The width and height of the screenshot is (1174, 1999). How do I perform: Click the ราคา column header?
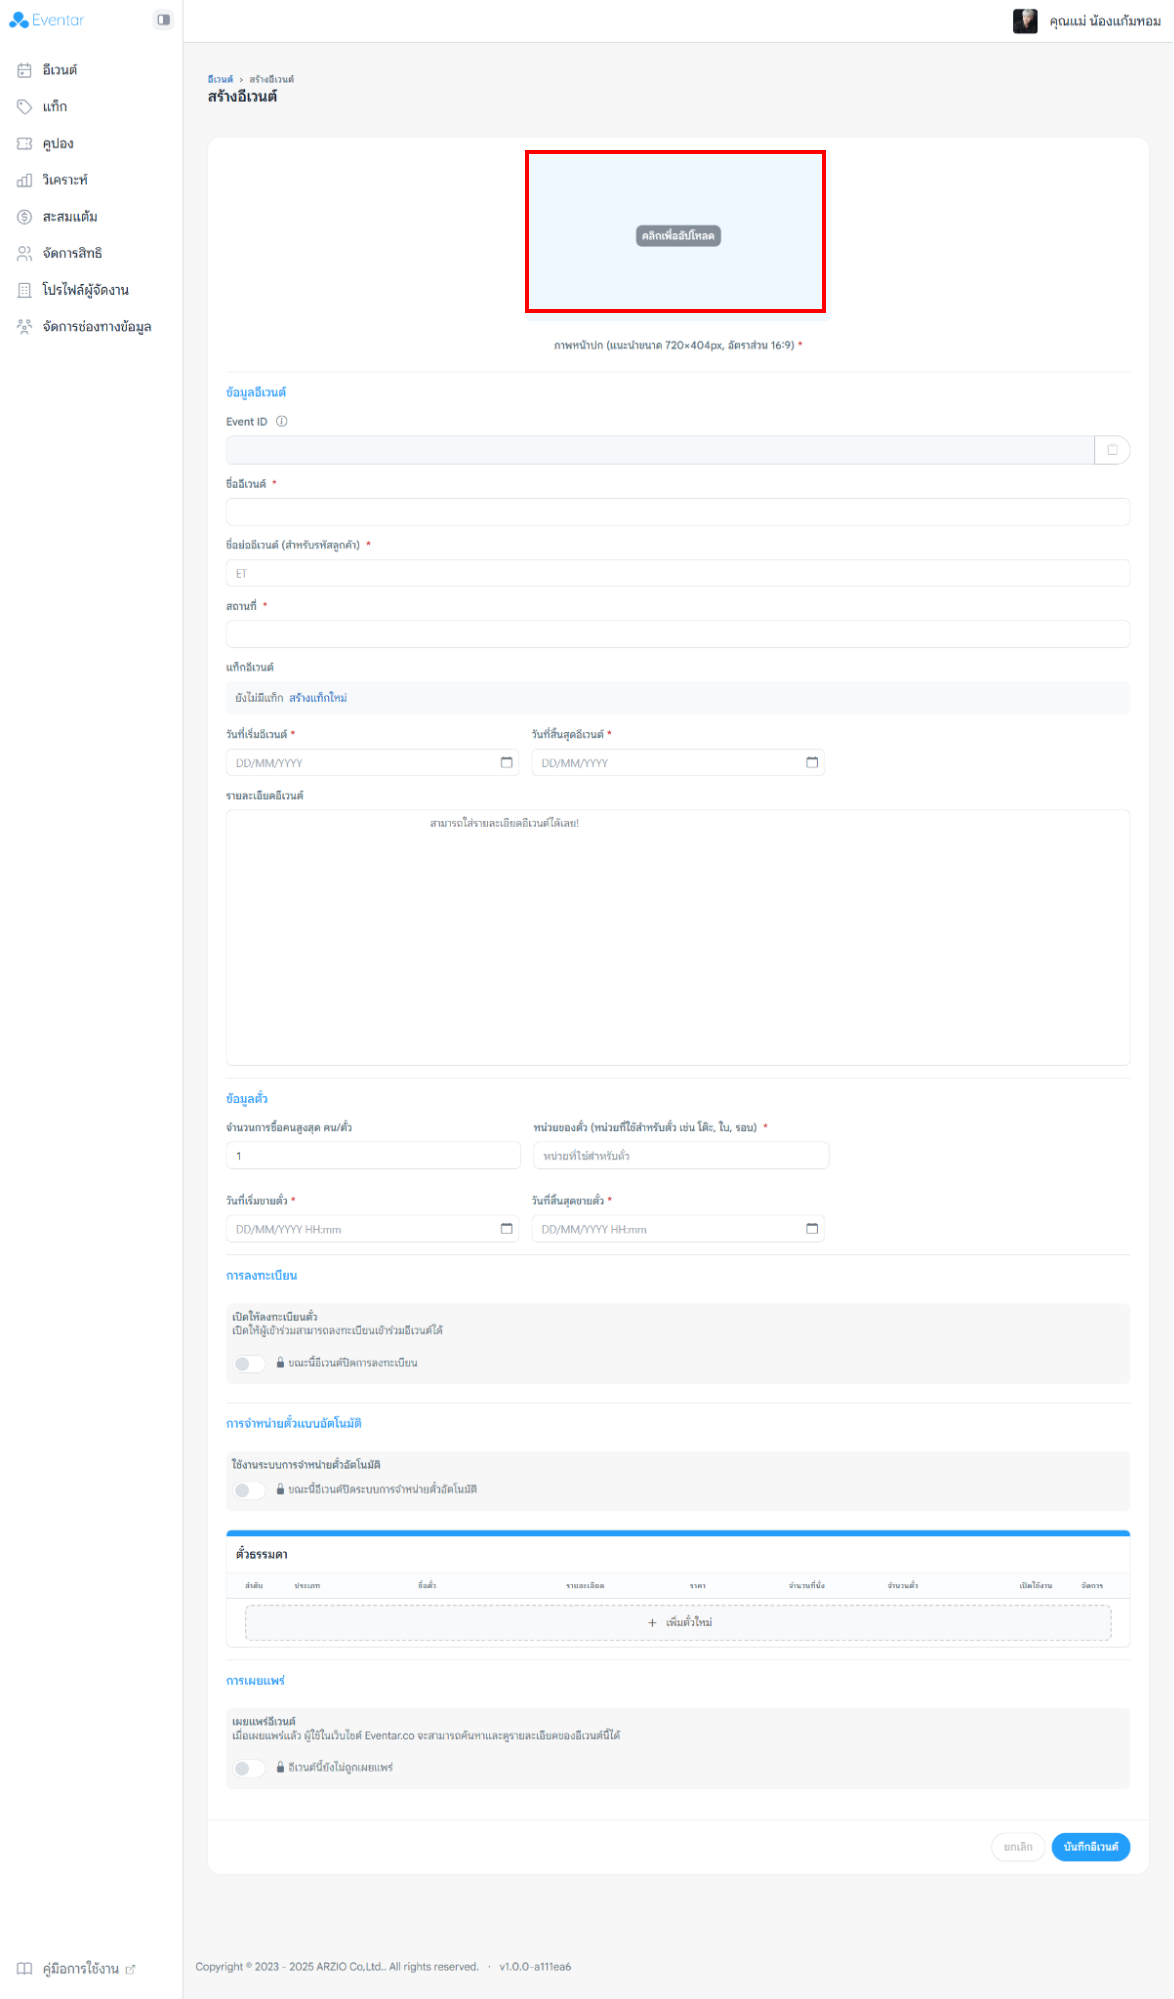(698, 1586)
